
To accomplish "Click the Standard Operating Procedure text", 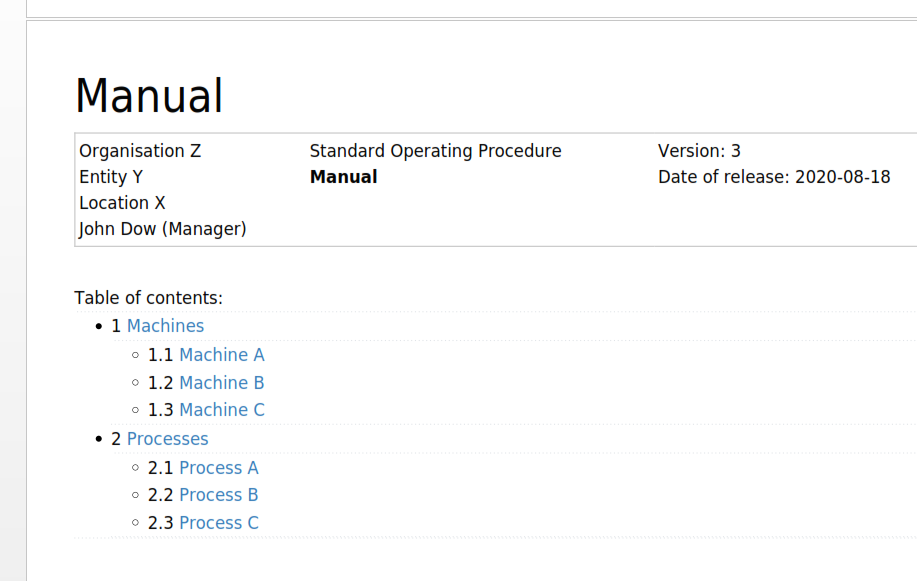I will click(x=435, y=151).
